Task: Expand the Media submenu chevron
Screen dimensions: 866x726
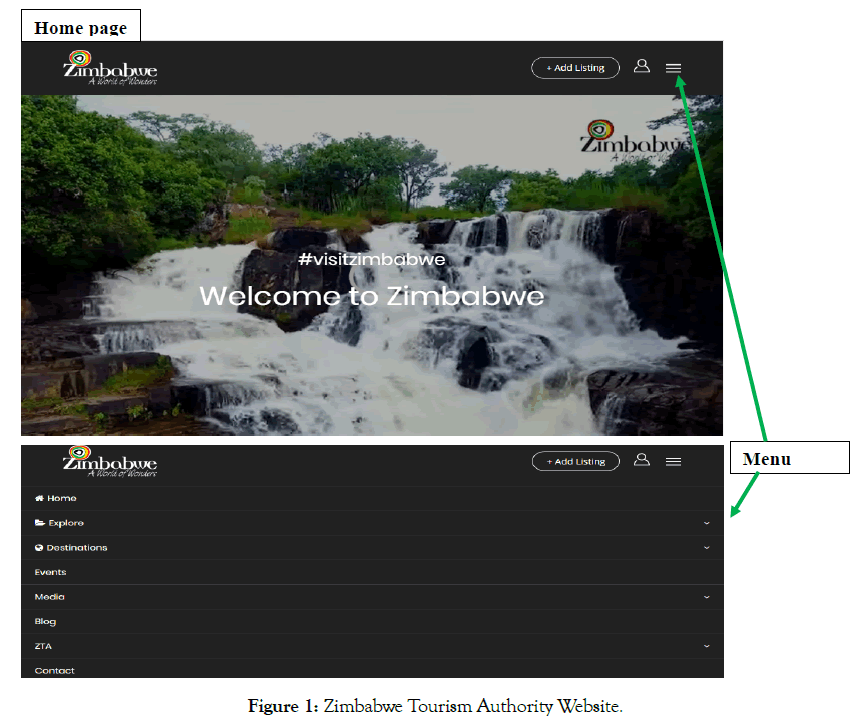Action: pos(706,597)
